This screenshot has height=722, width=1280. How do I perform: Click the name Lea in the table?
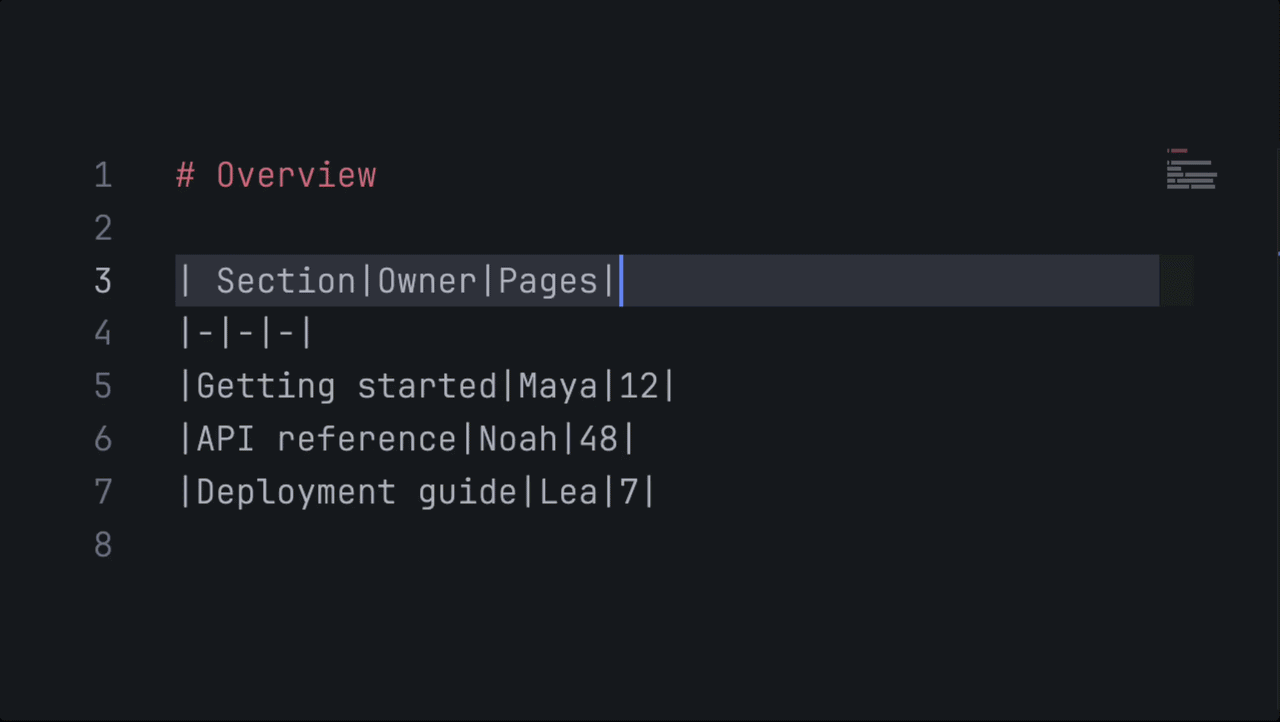point(568,492)
